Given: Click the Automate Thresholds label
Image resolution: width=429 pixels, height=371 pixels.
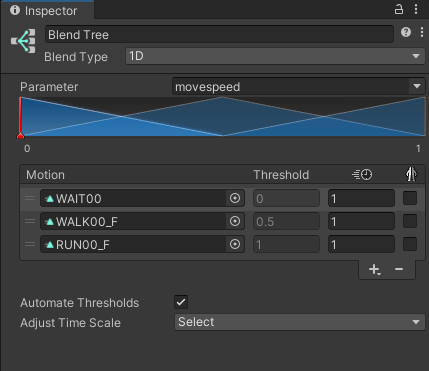Looking at the screenshot, I should click(79, 303).
